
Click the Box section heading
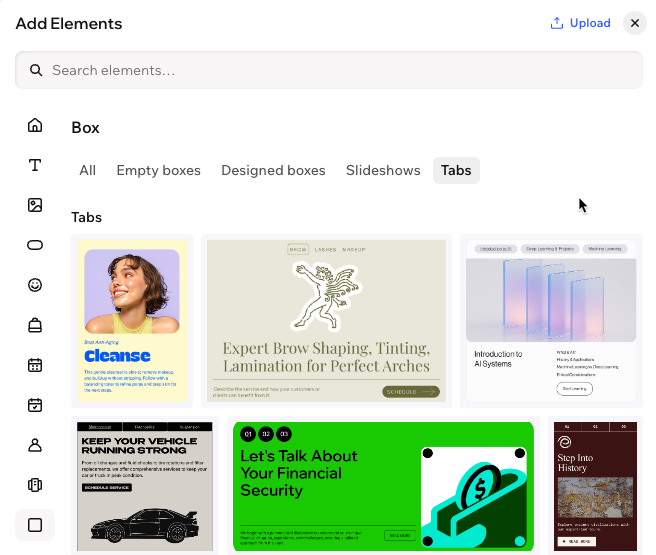click(85, 128)
